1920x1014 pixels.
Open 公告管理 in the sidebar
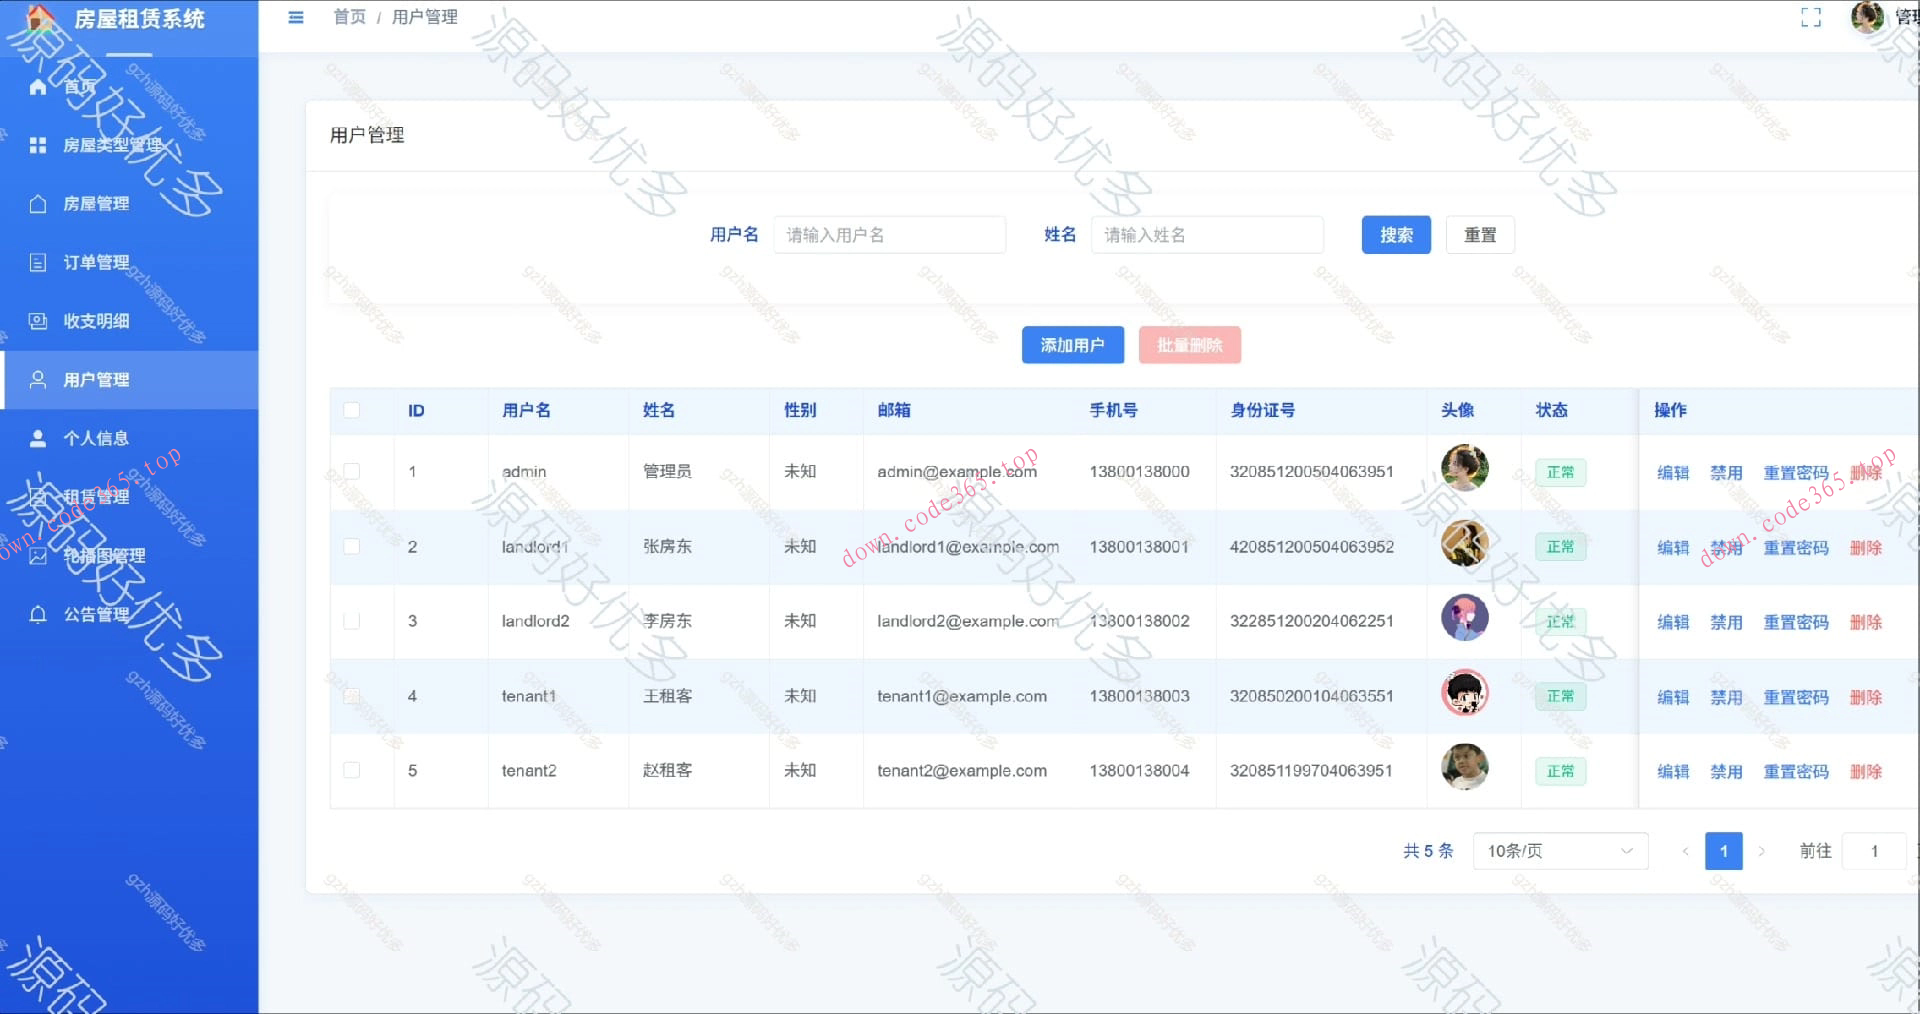click(x=96, y=613)
